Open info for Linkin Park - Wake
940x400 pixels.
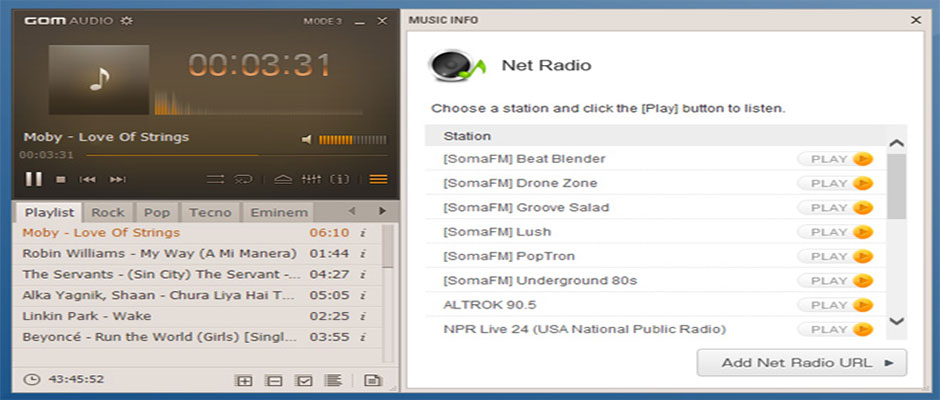tap(363, 316)
